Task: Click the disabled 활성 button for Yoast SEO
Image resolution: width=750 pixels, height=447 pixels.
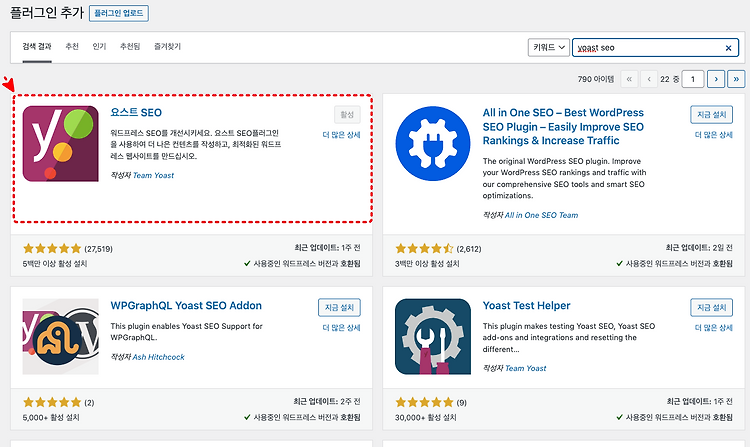Action: tap(347, 115)
